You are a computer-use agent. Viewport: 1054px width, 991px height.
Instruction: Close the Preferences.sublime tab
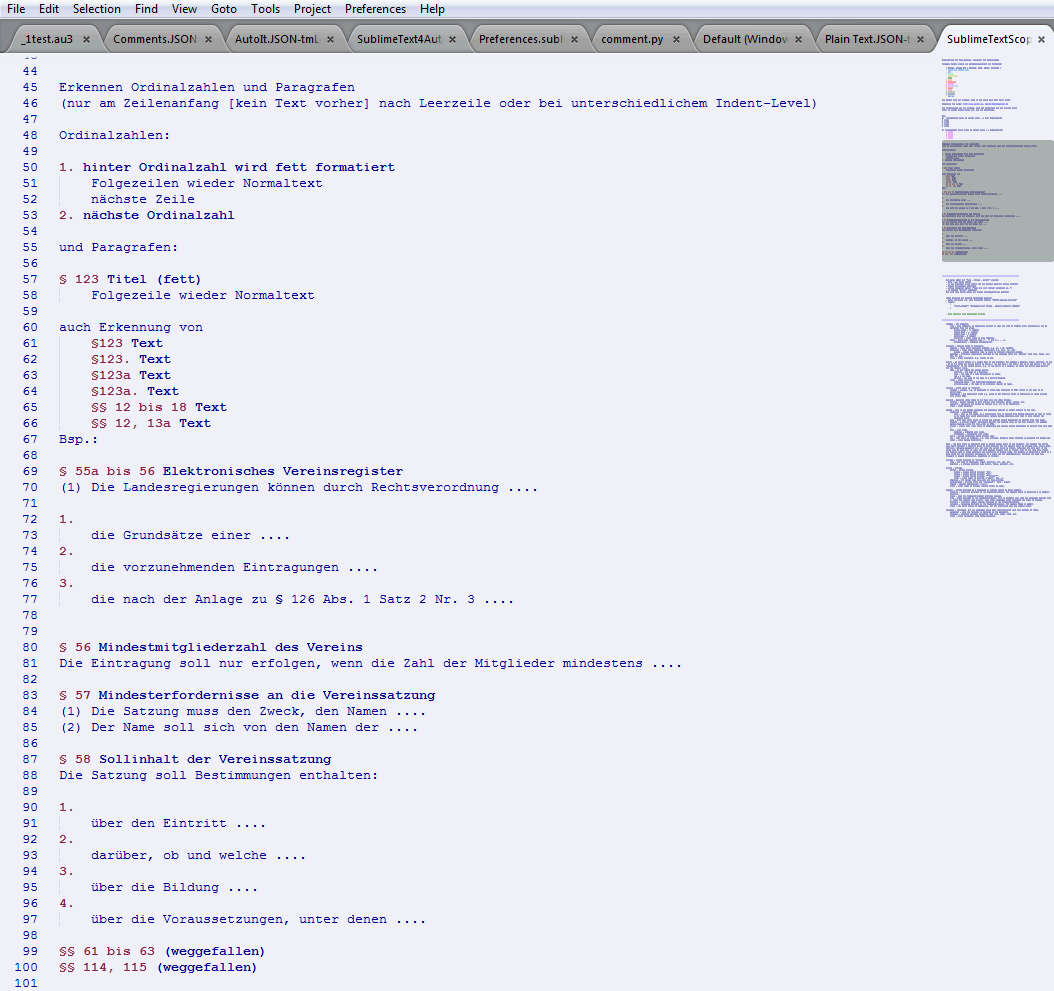(574, 40)
